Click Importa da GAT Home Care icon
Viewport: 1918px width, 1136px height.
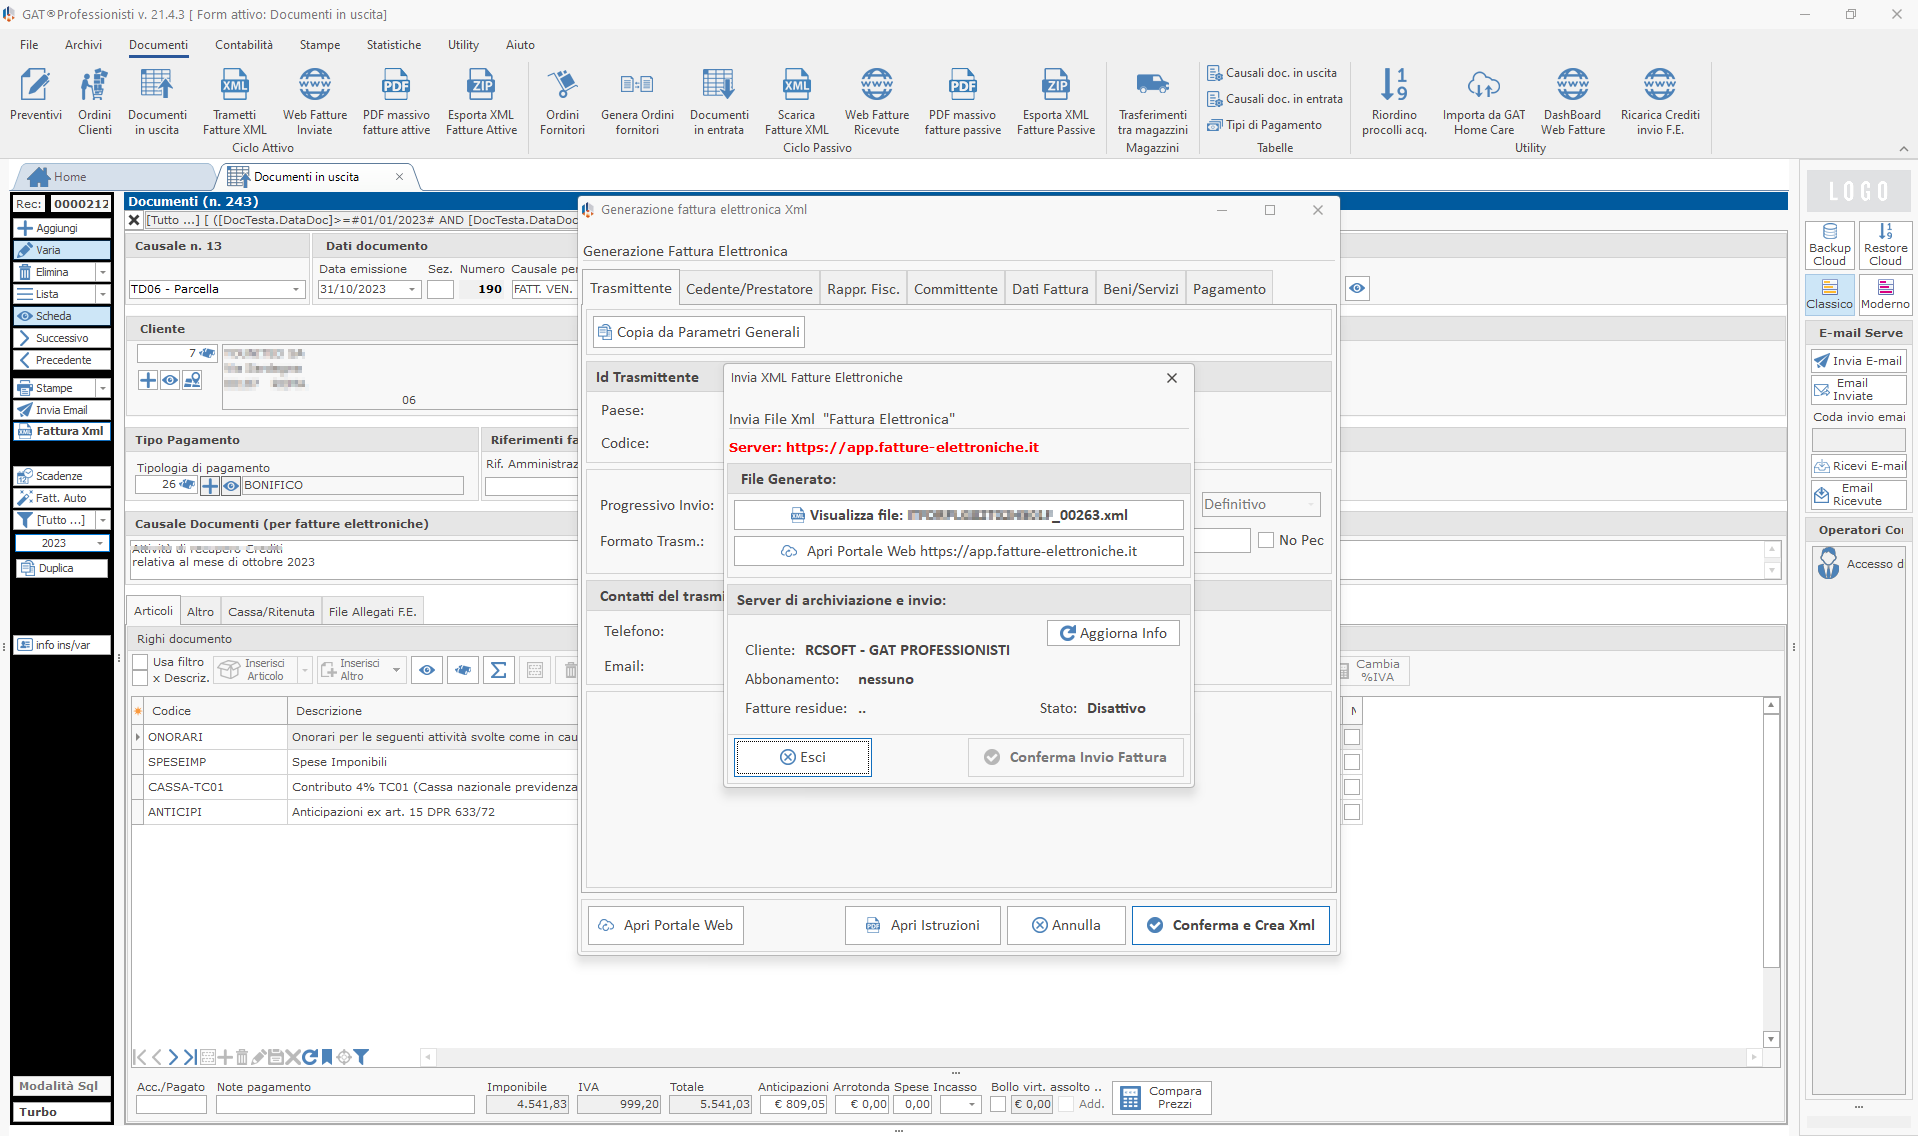pyautogui.click(x=1484, y=102)
